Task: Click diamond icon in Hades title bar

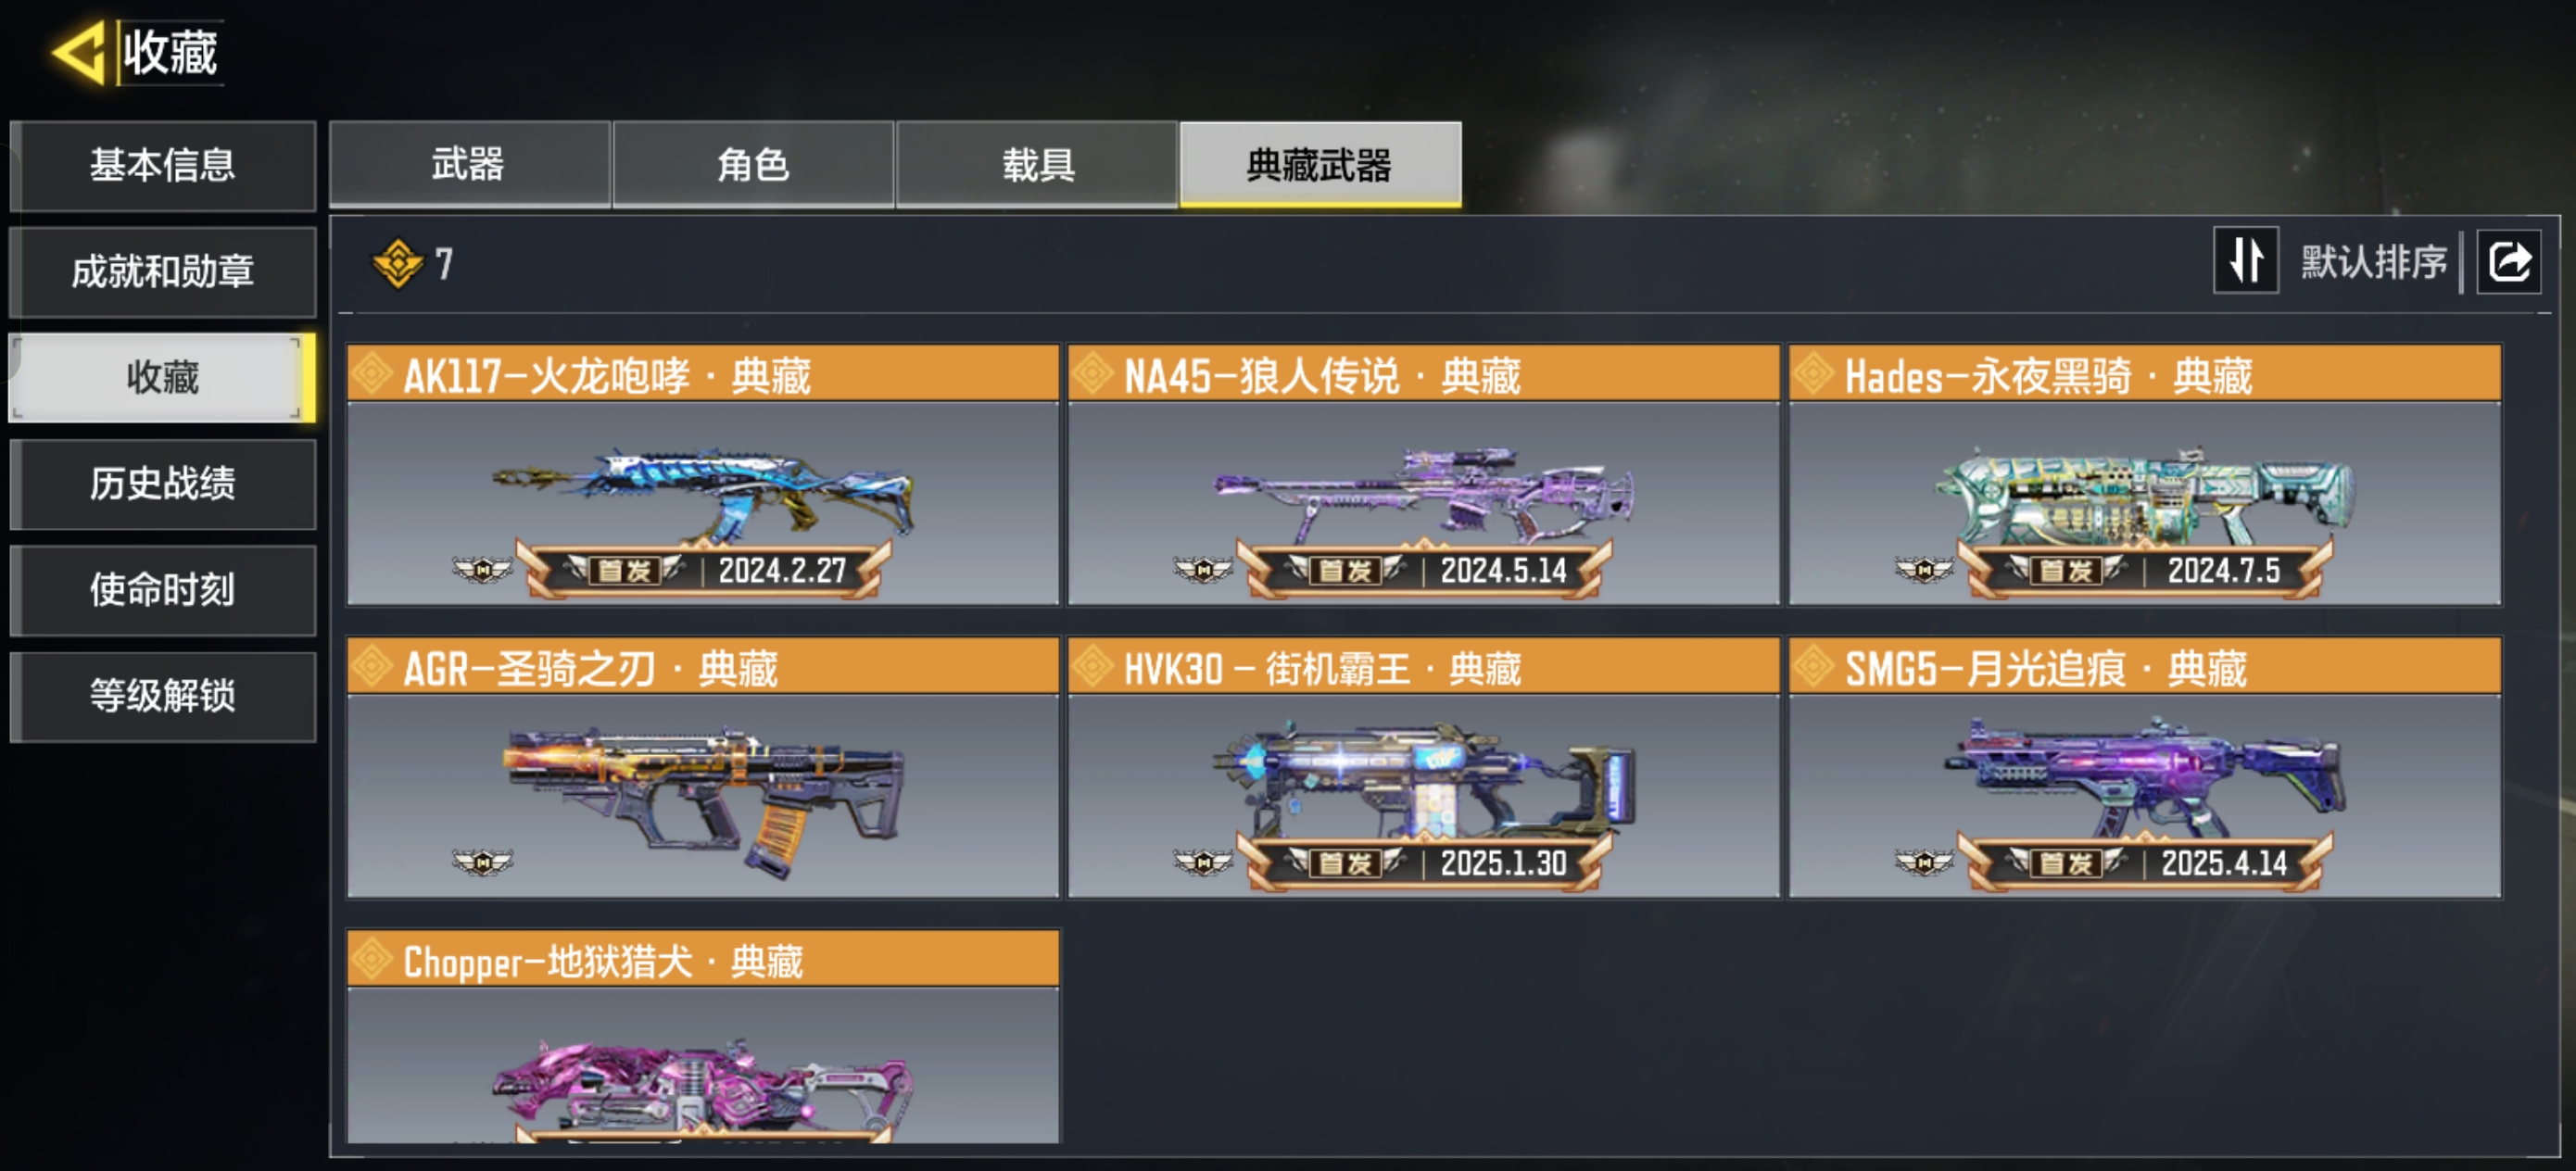Action: point(1813,375)
